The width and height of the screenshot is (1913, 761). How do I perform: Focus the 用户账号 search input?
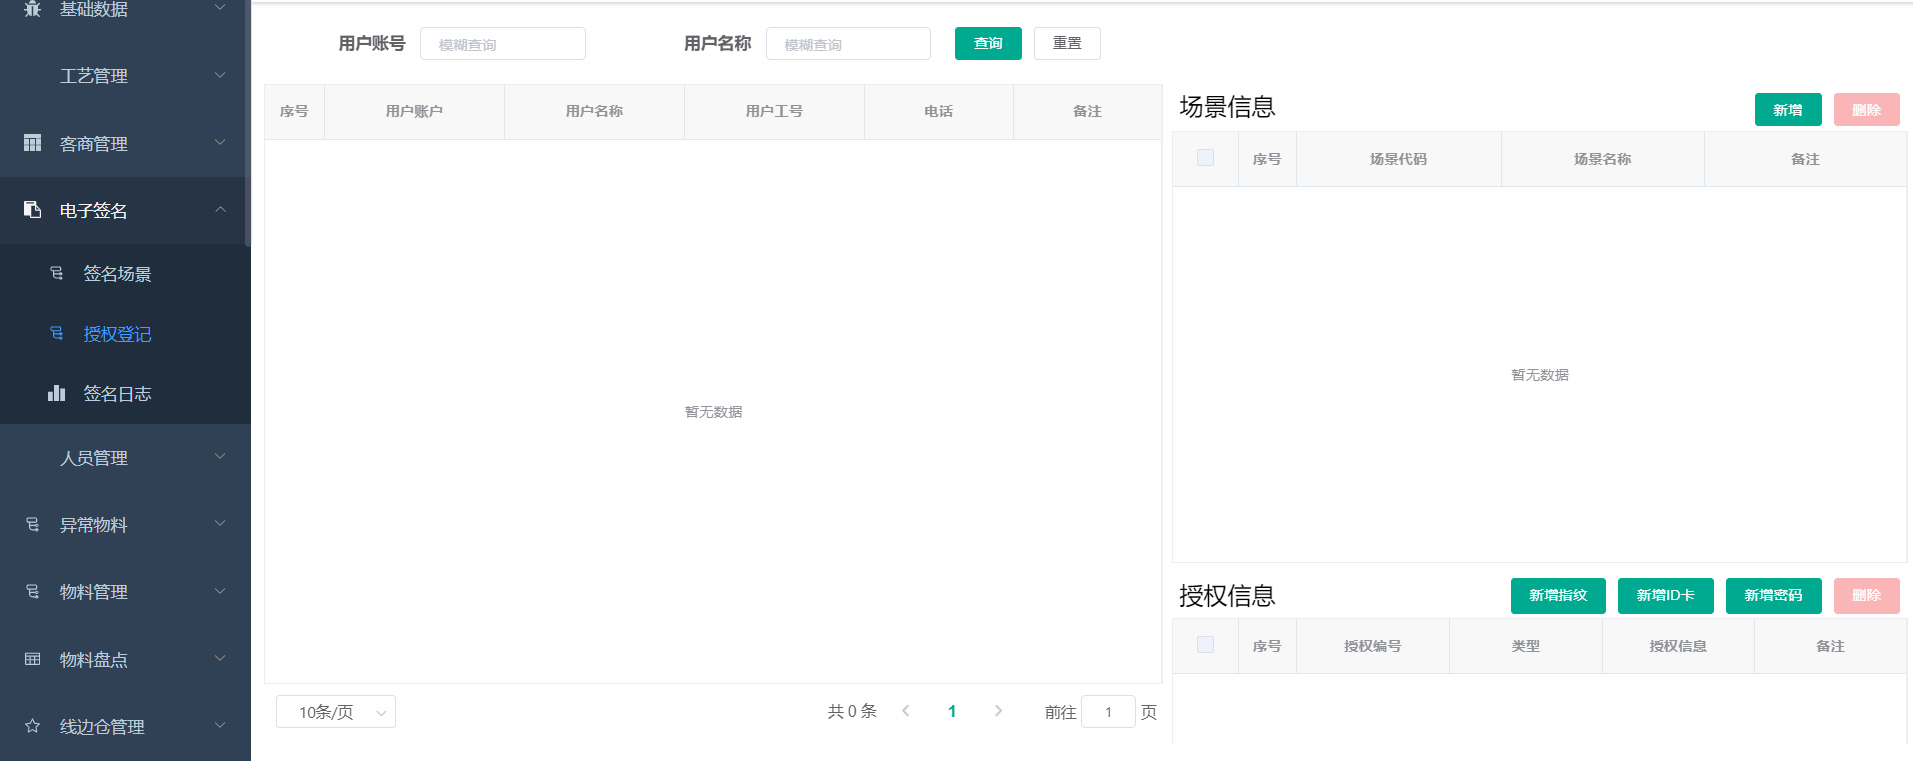point(503,44)
